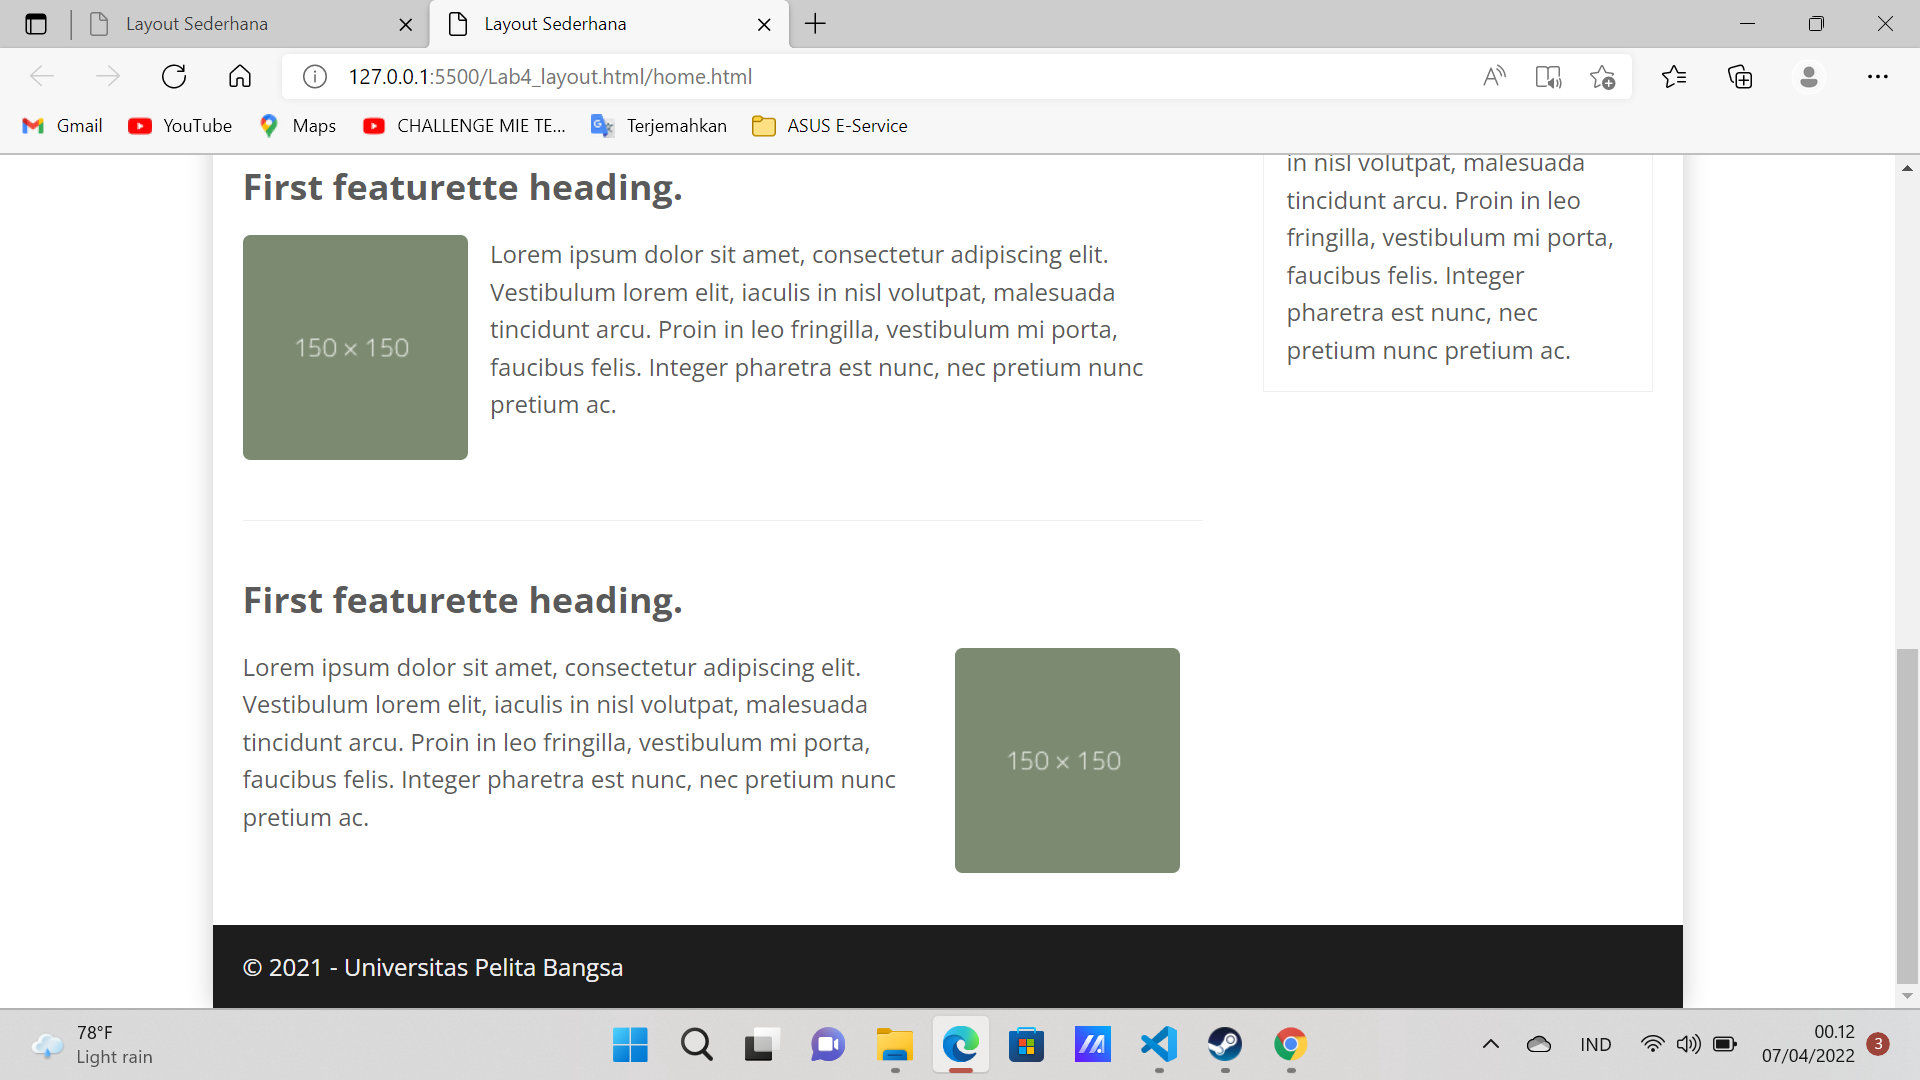
Task: Open the Read aloud icon in address bar
Action: [x=1494, y=77]
